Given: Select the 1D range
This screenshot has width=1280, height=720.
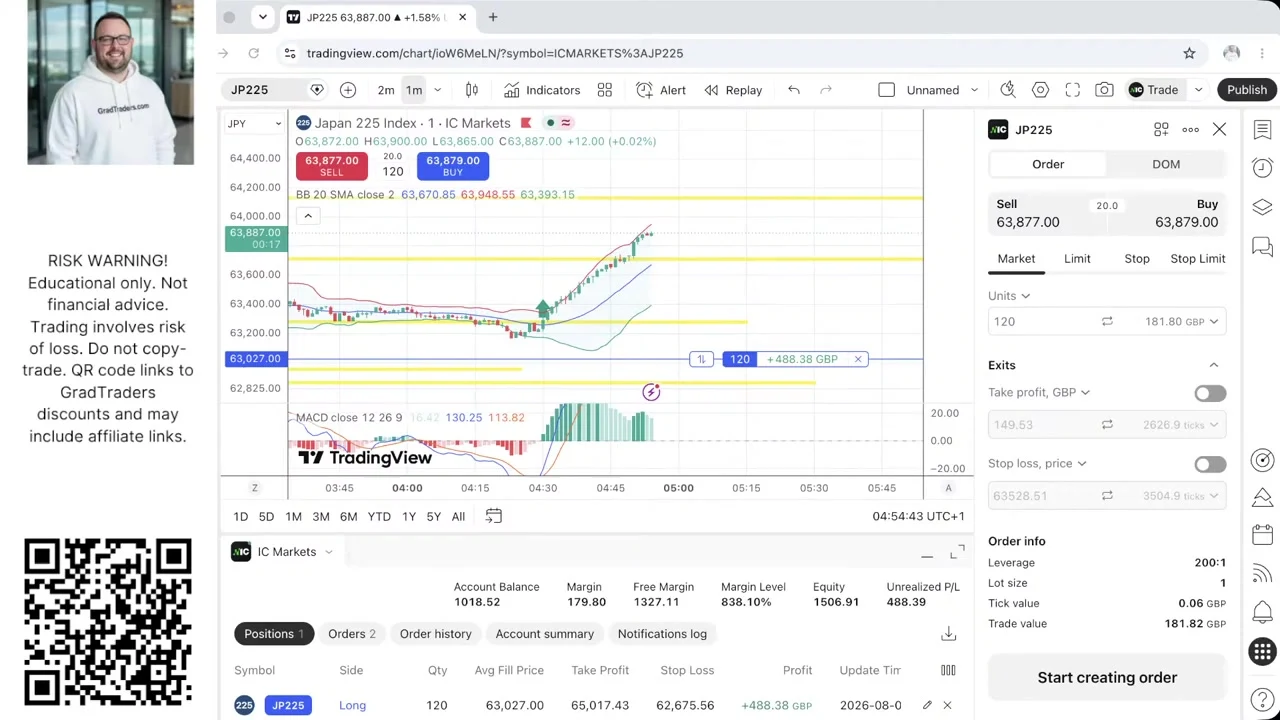Looking at the screenshot, I should pos(241,516).
